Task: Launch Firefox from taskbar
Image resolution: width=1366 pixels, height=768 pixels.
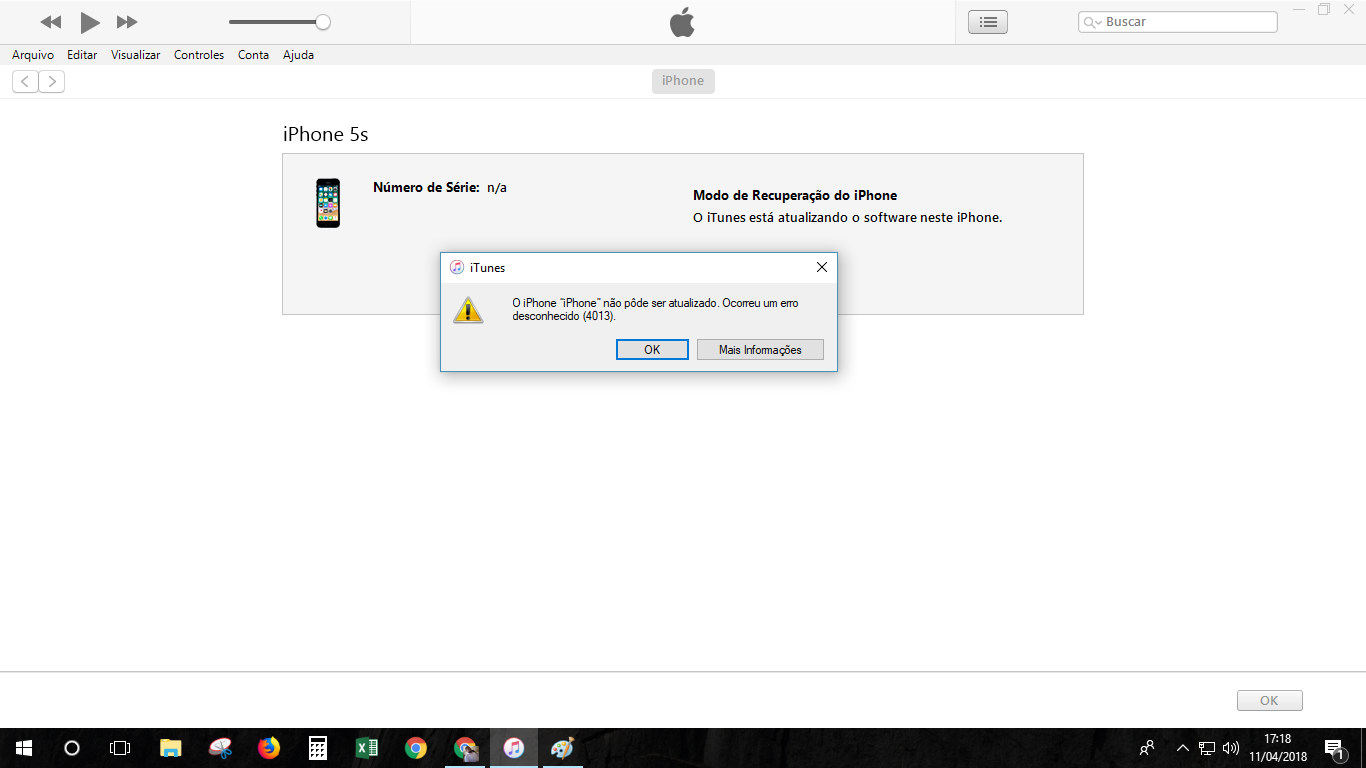Action: click(x=269, y=747)
